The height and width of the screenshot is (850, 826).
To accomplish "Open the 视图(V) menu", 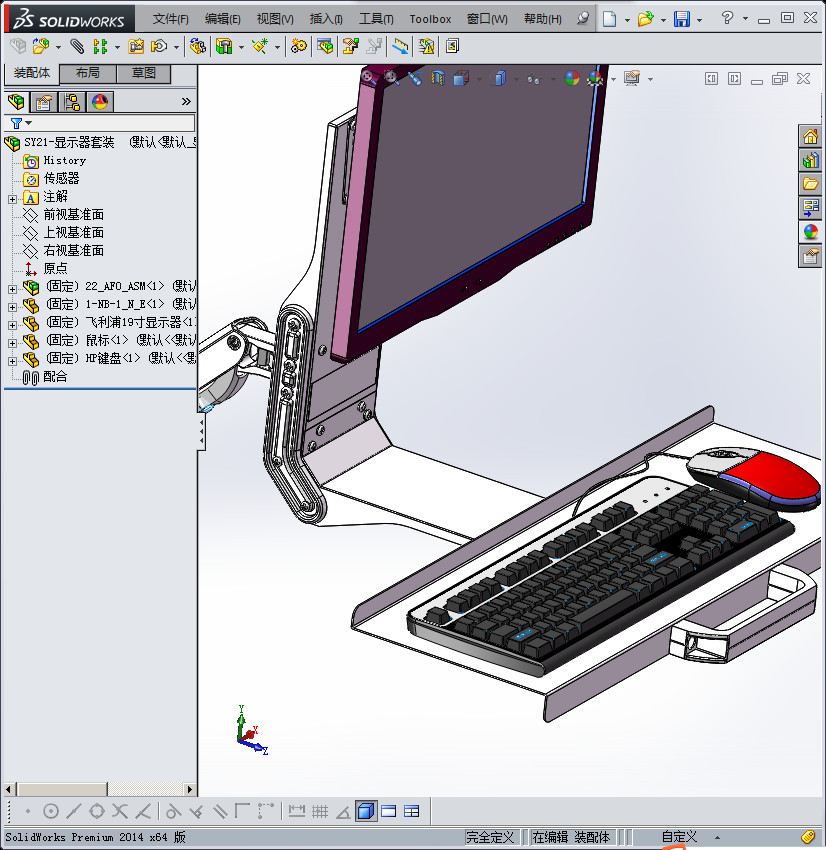I will pos(275,19).
